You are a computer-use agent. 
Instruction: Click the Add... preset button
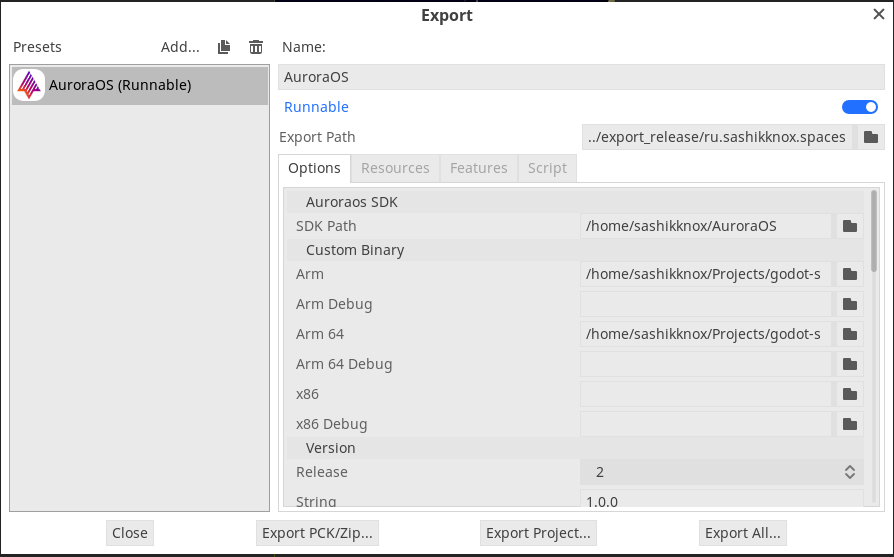tap(180, 47)
